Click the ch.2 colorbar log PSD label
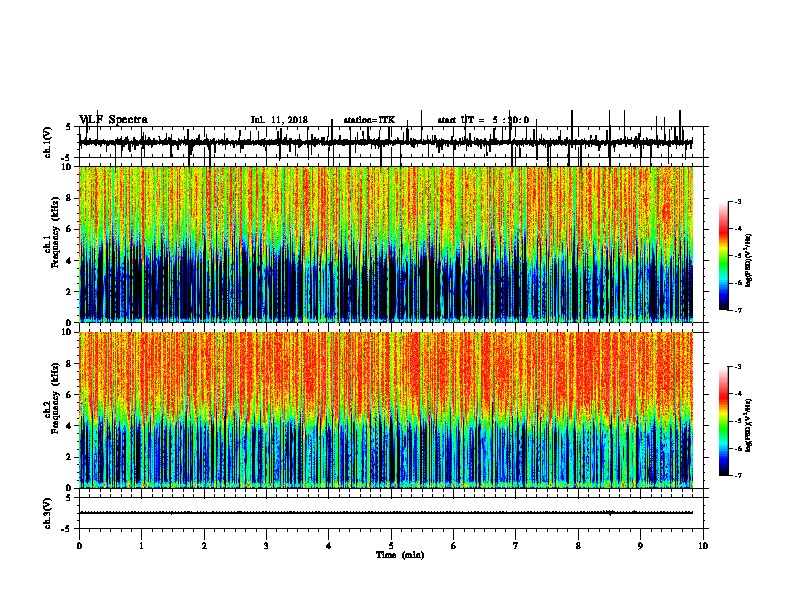The image size is (792, 612). point(749,425)
